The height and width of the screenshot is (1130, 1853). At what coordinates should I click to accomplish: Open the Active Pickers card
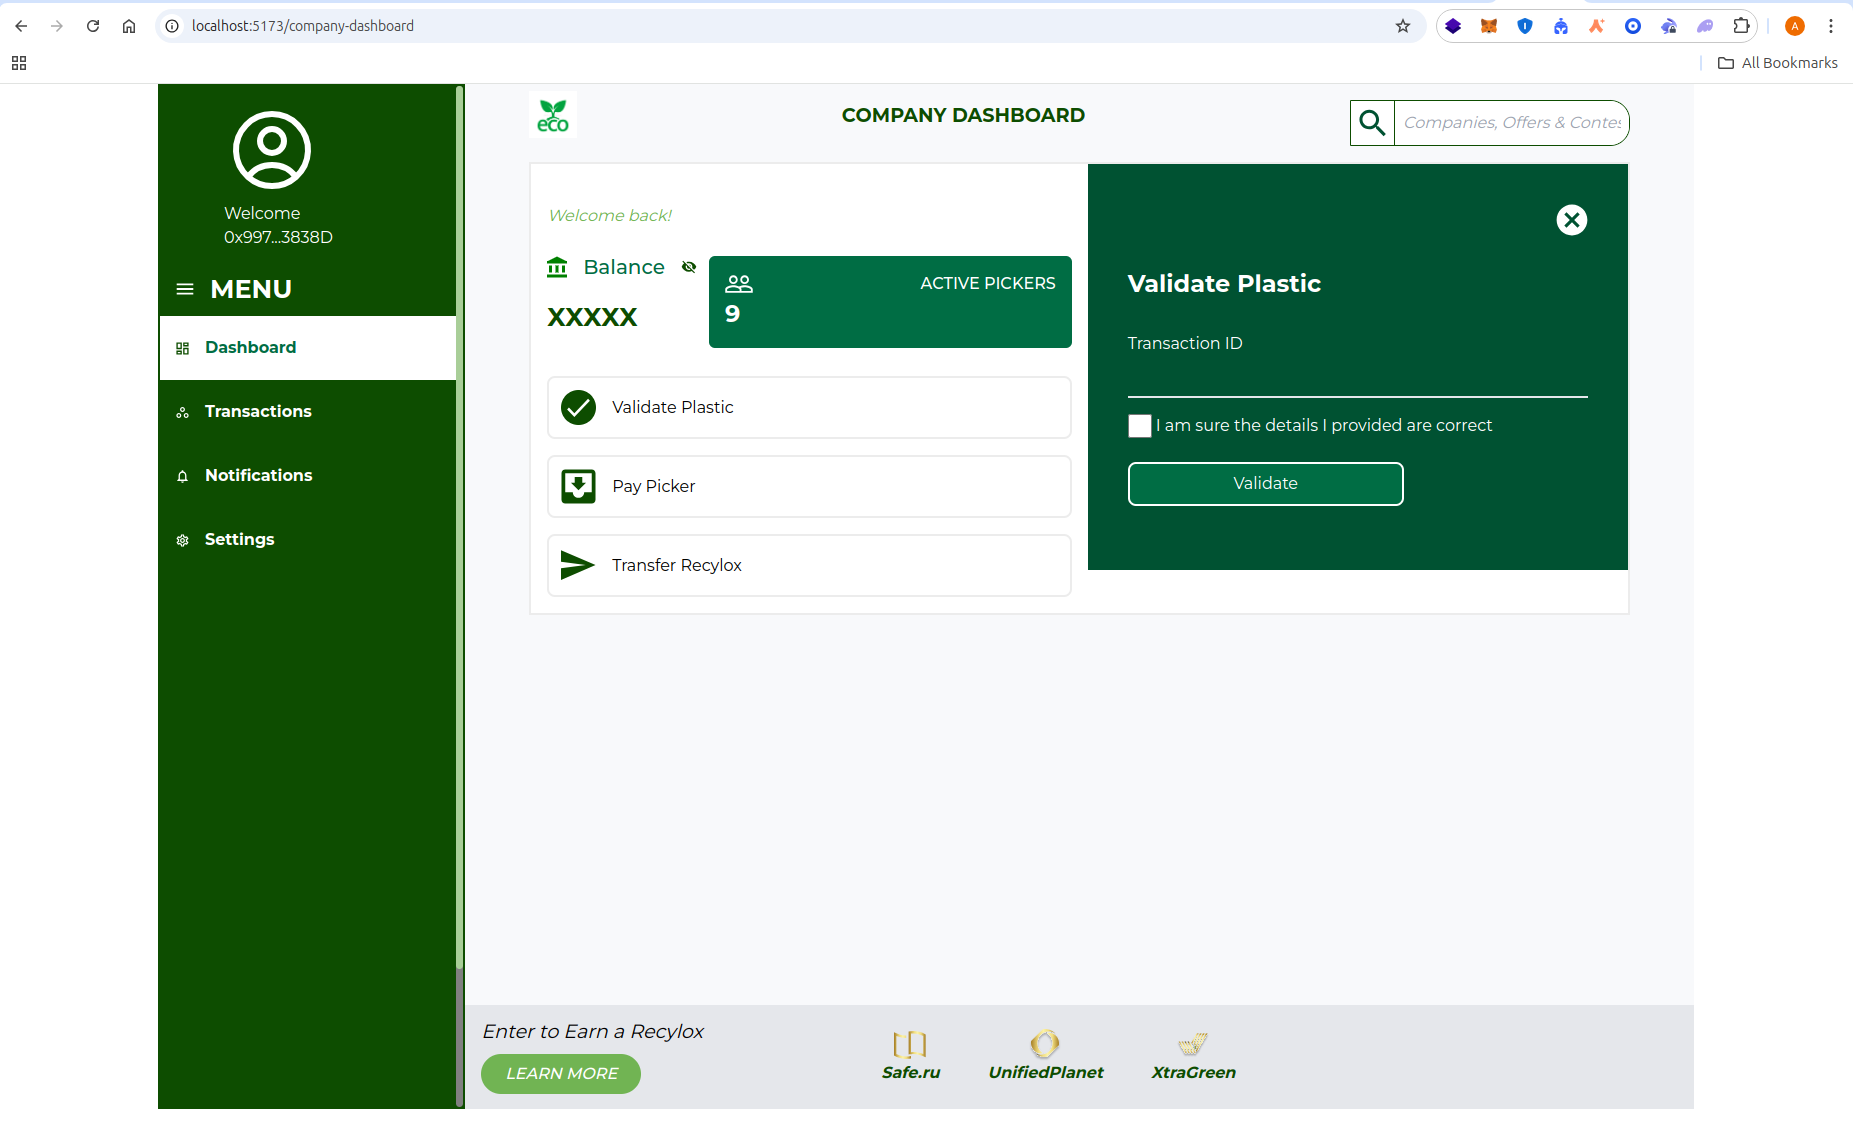890,302
